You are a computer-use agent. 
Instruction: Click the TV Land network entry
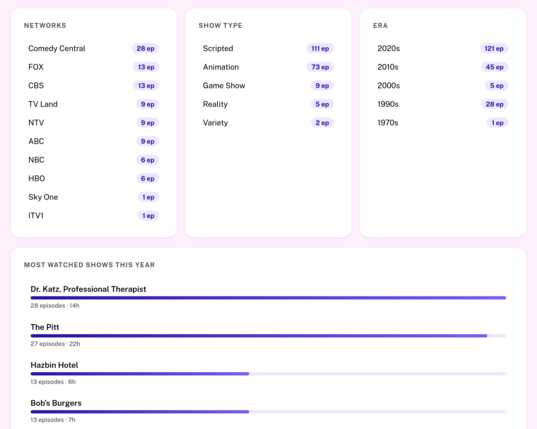click(93, 104)
